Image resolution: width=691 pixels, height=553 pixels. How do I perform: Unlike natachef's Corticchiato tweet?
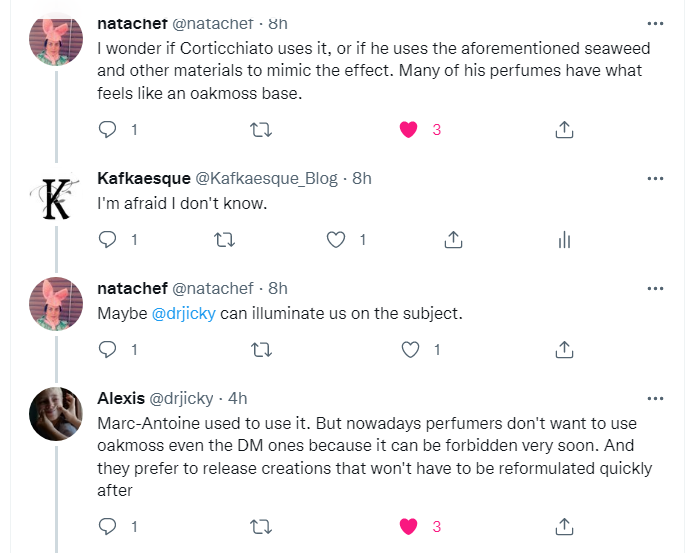(408, 129)
